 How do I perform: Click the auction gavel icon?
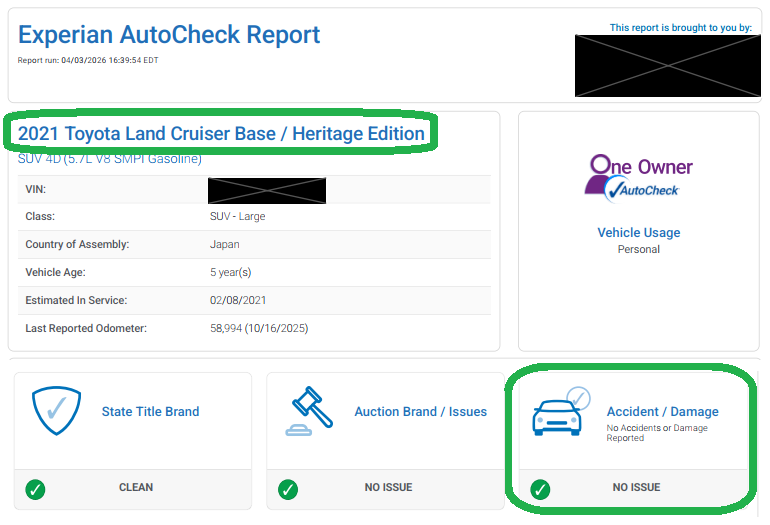click(x=309, y=411)
